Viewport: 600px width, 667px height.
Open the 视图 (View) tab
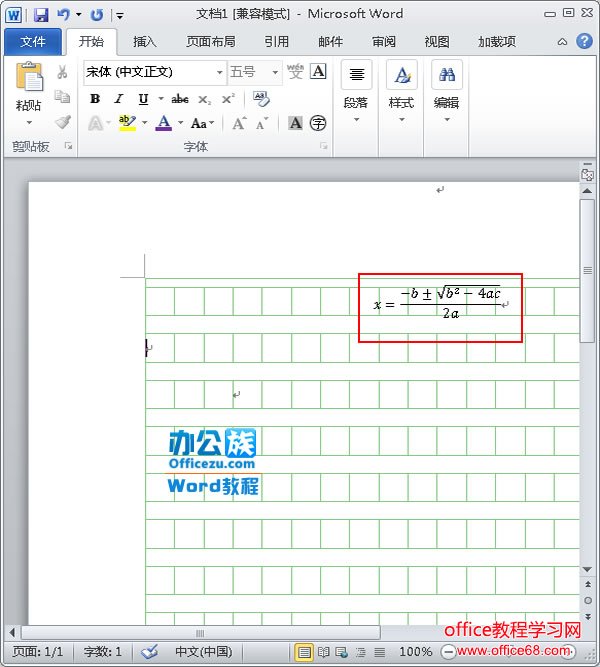pyautogui.click(x=437, y=42)
